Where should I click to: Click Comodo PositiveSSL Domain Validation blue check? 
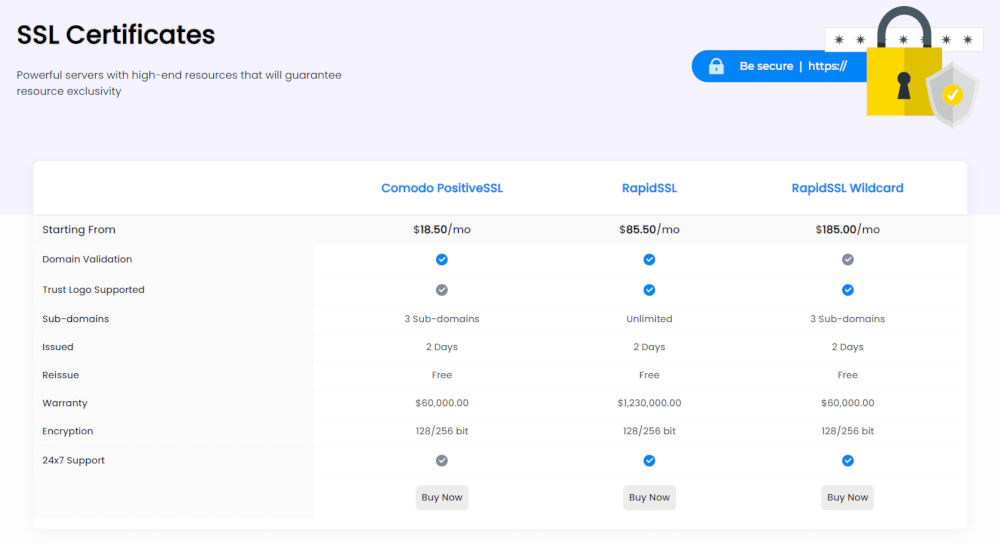(442, 260)
